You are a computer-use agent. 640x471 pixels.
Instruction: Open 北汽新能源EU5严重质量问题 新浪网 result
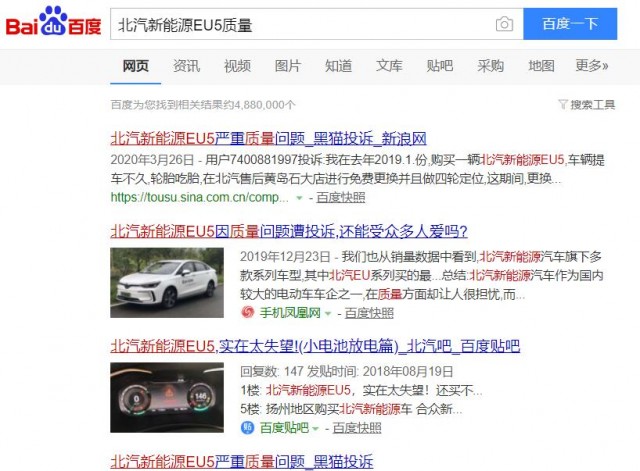pos(268,139)
